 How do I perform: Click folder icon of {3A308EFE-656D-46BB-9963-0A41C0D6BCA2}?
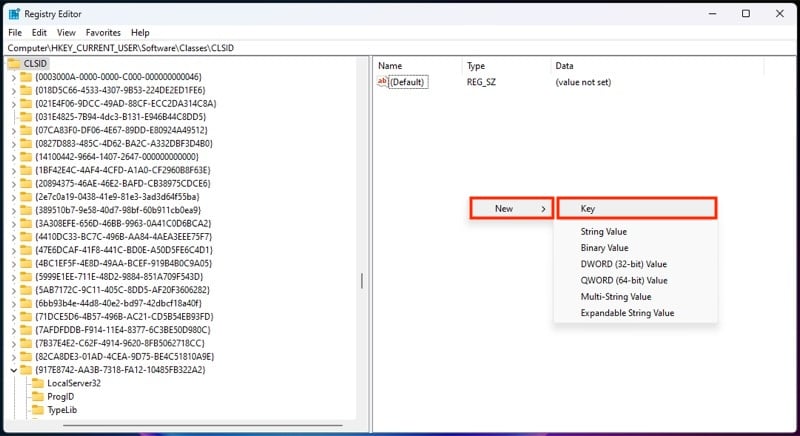pos(26,223)
